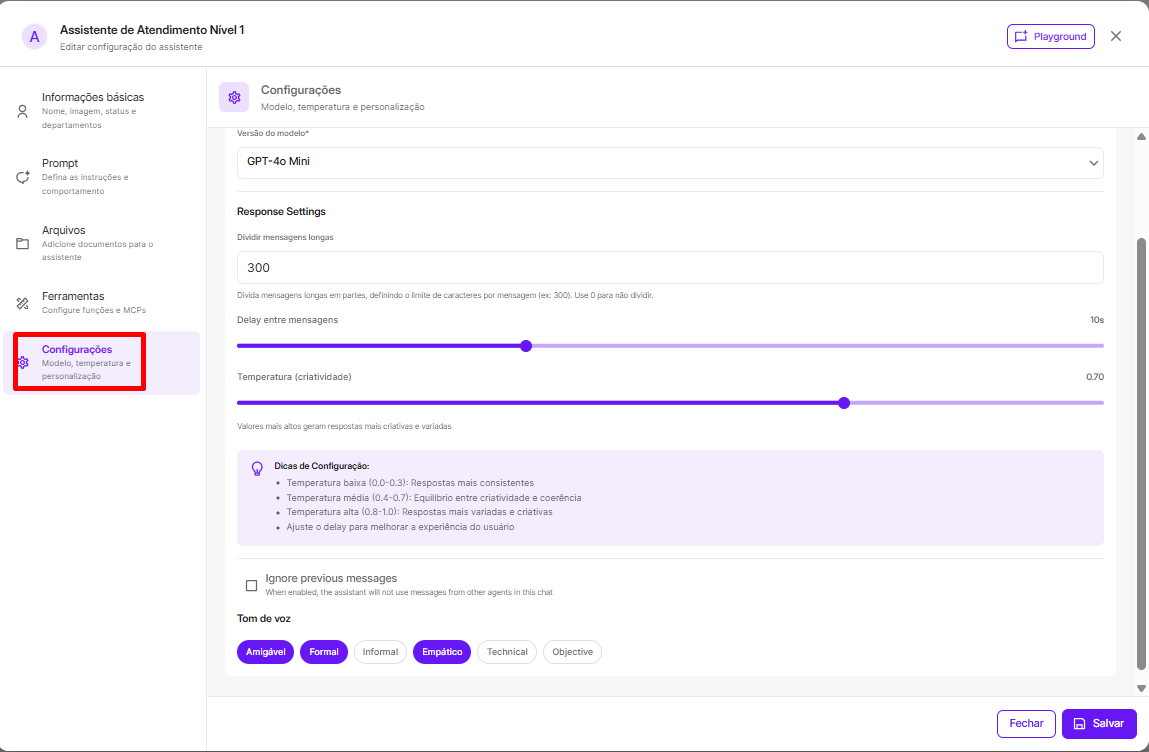Enable the Ignore previous messages checkbox
This screenshot has width=1149, height=752.
251,585
